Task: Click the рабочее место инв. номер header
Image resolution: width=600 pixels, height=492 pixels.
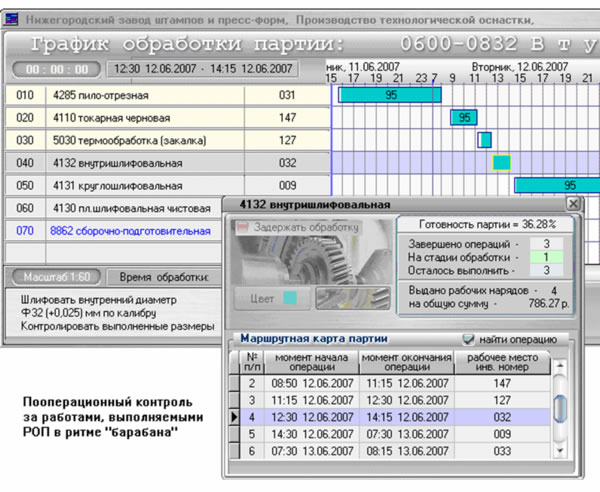Action: point(502,362)
